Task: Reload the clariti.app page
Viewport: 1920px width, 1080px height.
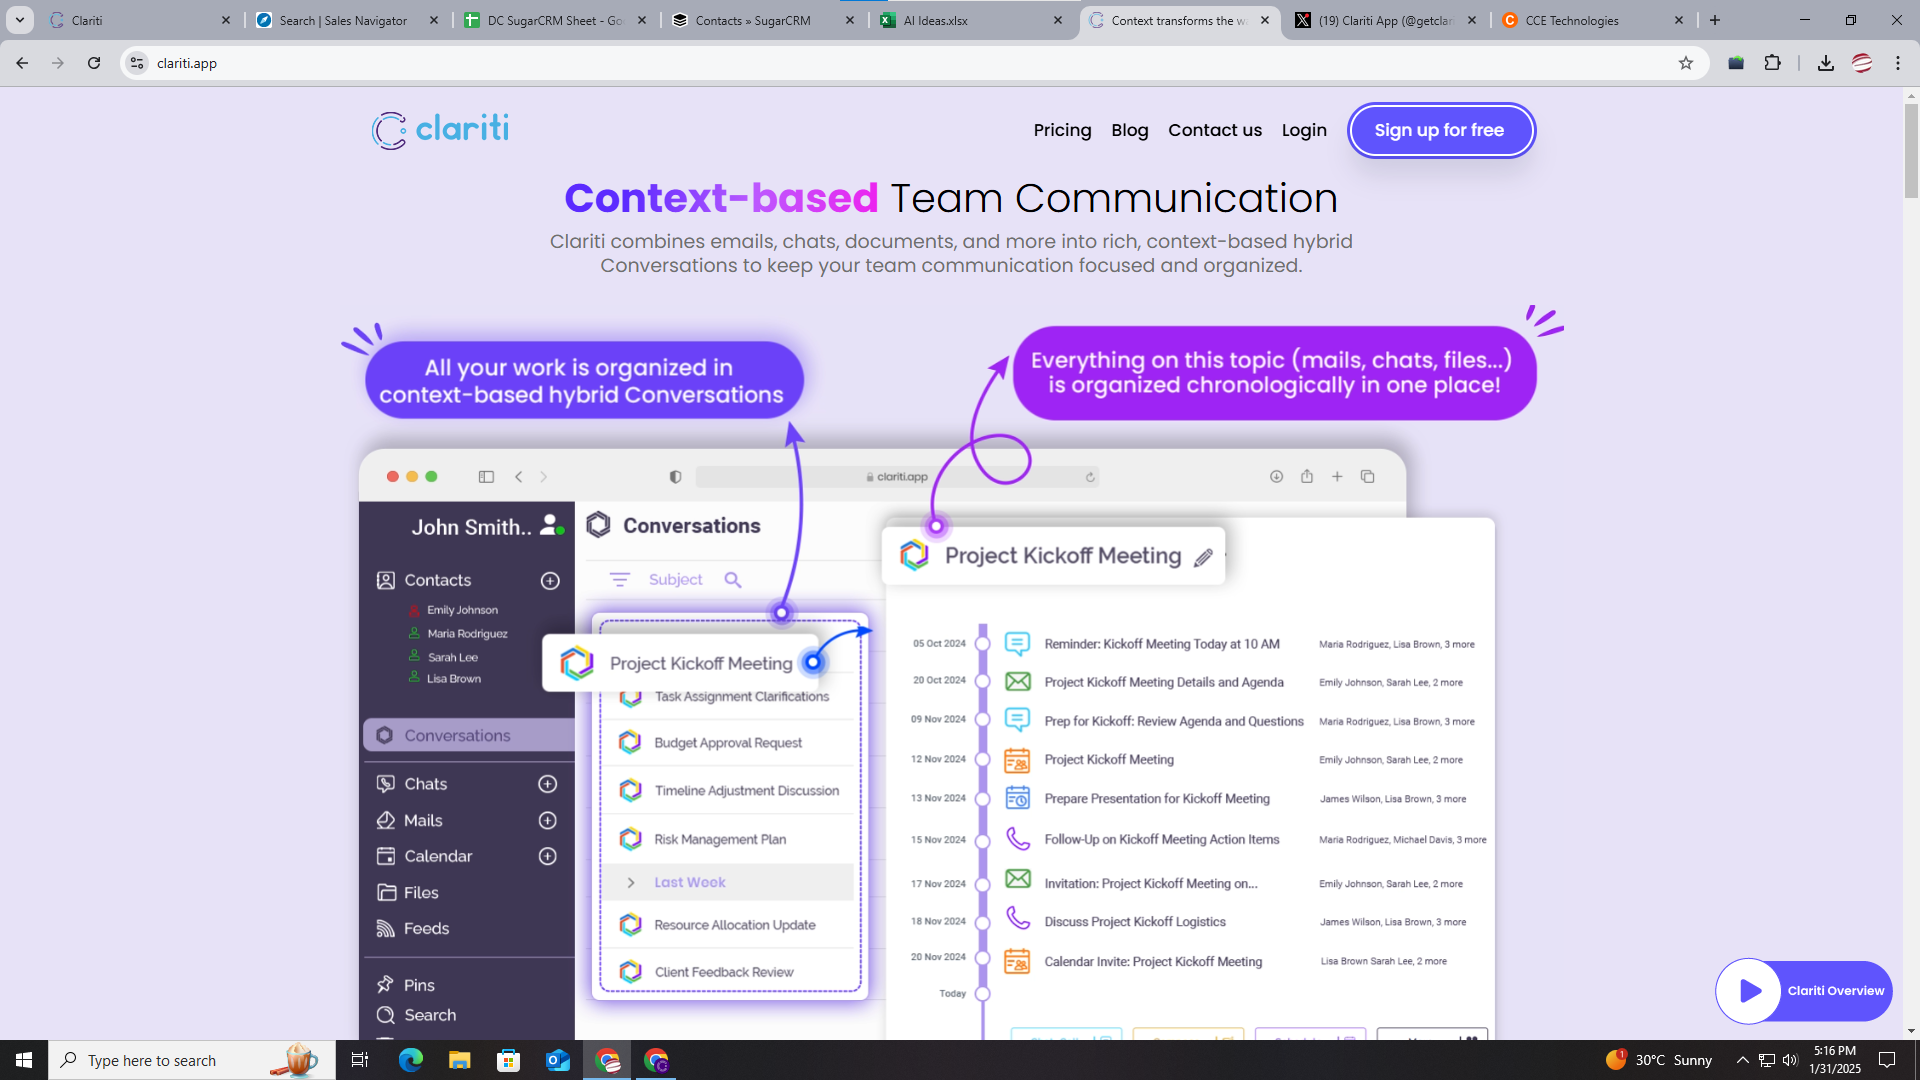Action: [x=94, y=63]
